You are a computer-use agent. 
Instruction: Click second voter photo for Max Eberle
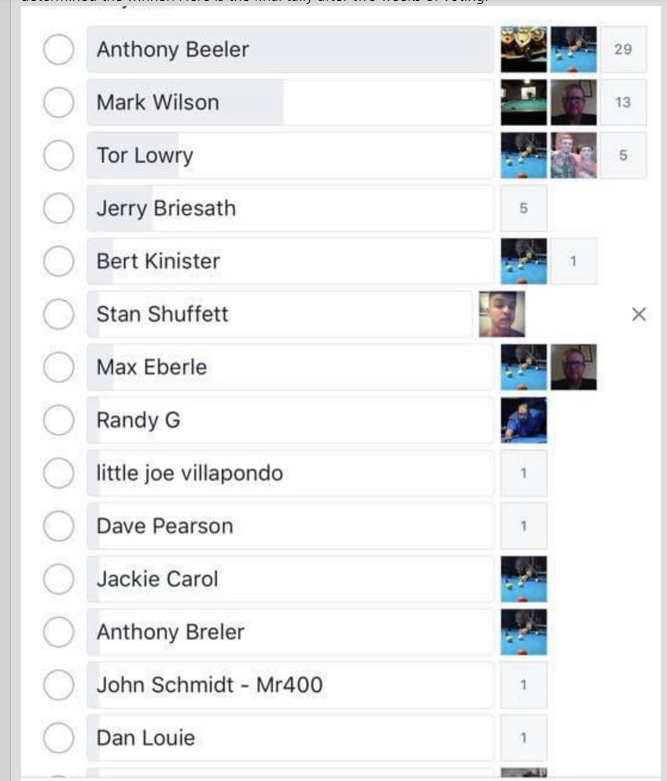(573, 367)
